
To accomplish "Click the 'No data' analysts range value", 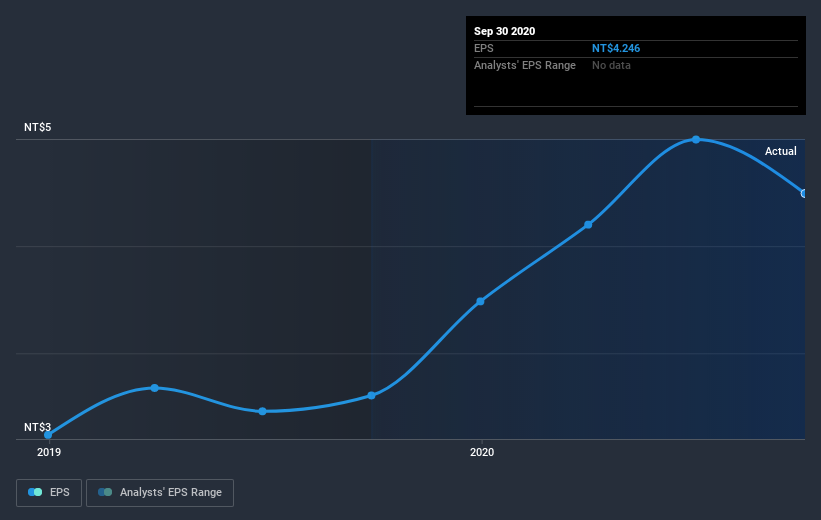I will pos(611,65).
